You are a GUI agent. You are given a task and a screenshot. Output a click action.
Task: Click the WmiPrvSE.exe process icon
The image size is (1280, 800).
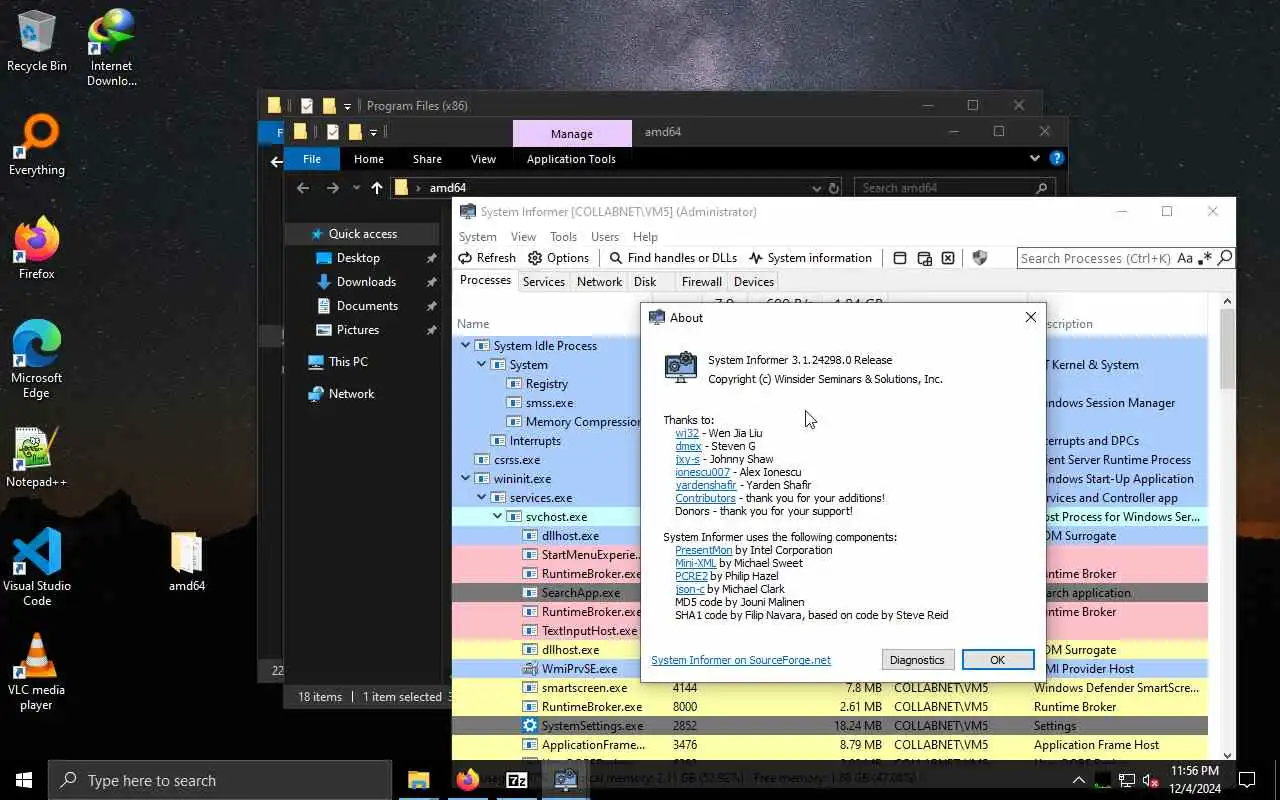(530, 669)
